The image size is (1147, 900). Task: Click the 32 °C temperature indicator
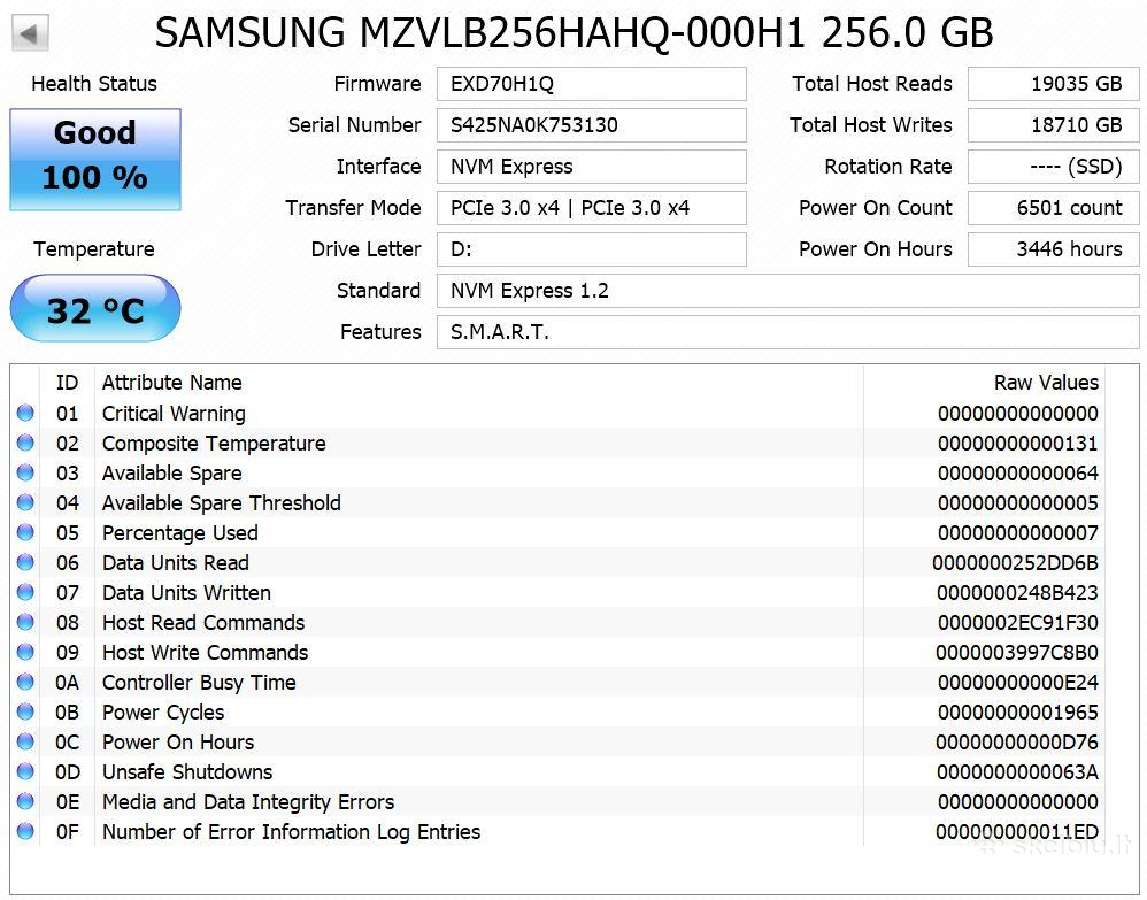pos(95,309)
